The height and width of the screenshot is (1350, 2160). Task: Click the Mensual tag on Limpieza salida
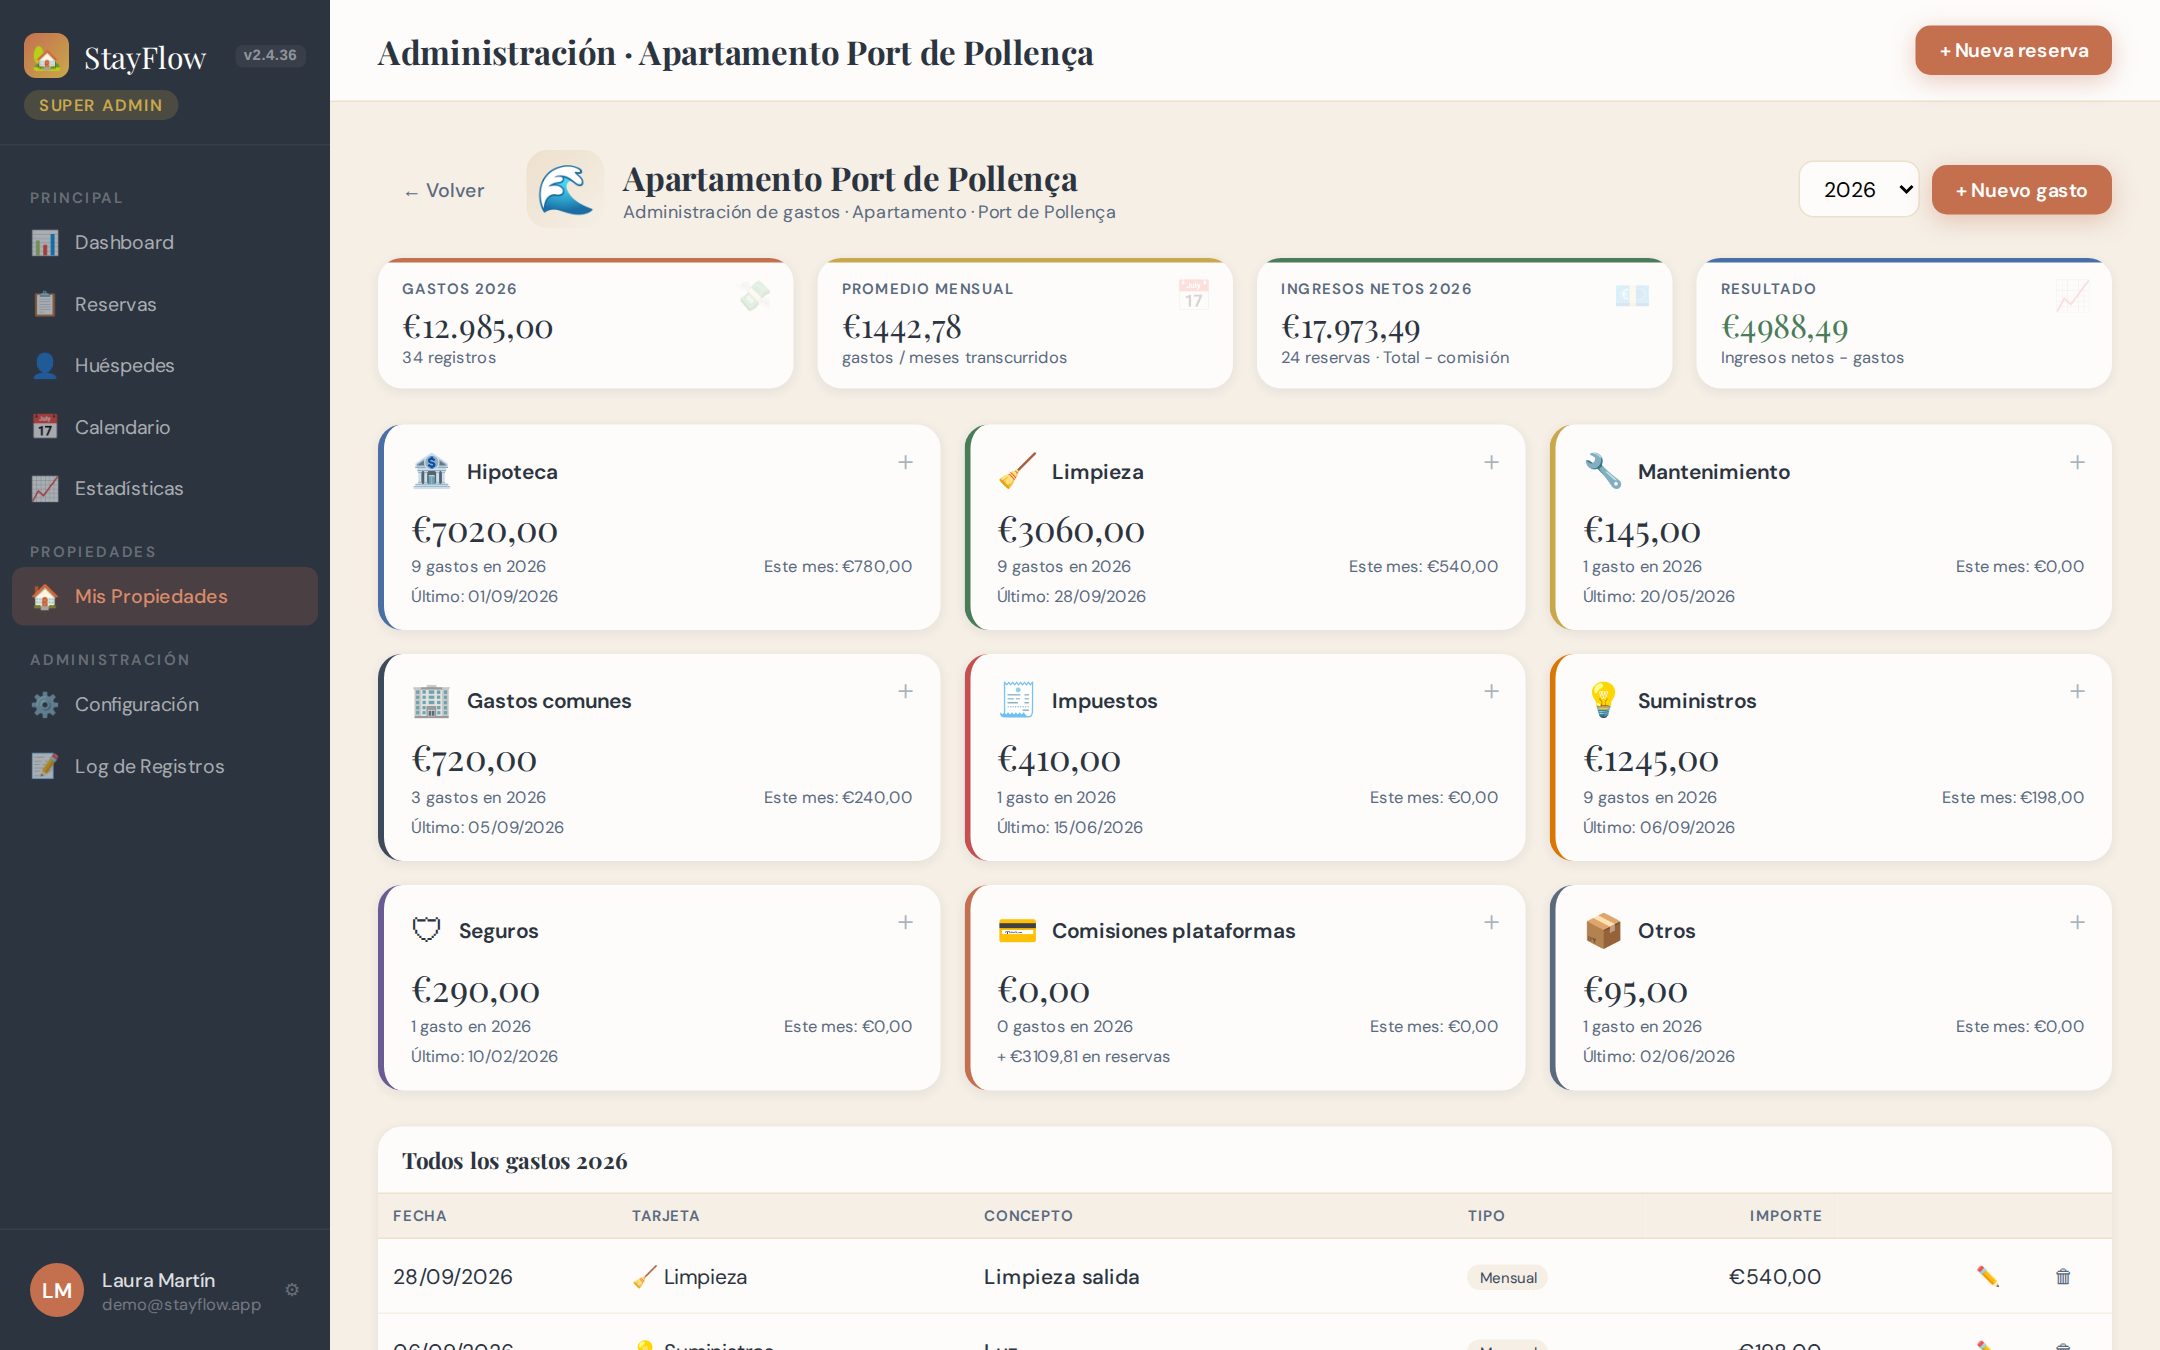click(x=1508, y=1277)
